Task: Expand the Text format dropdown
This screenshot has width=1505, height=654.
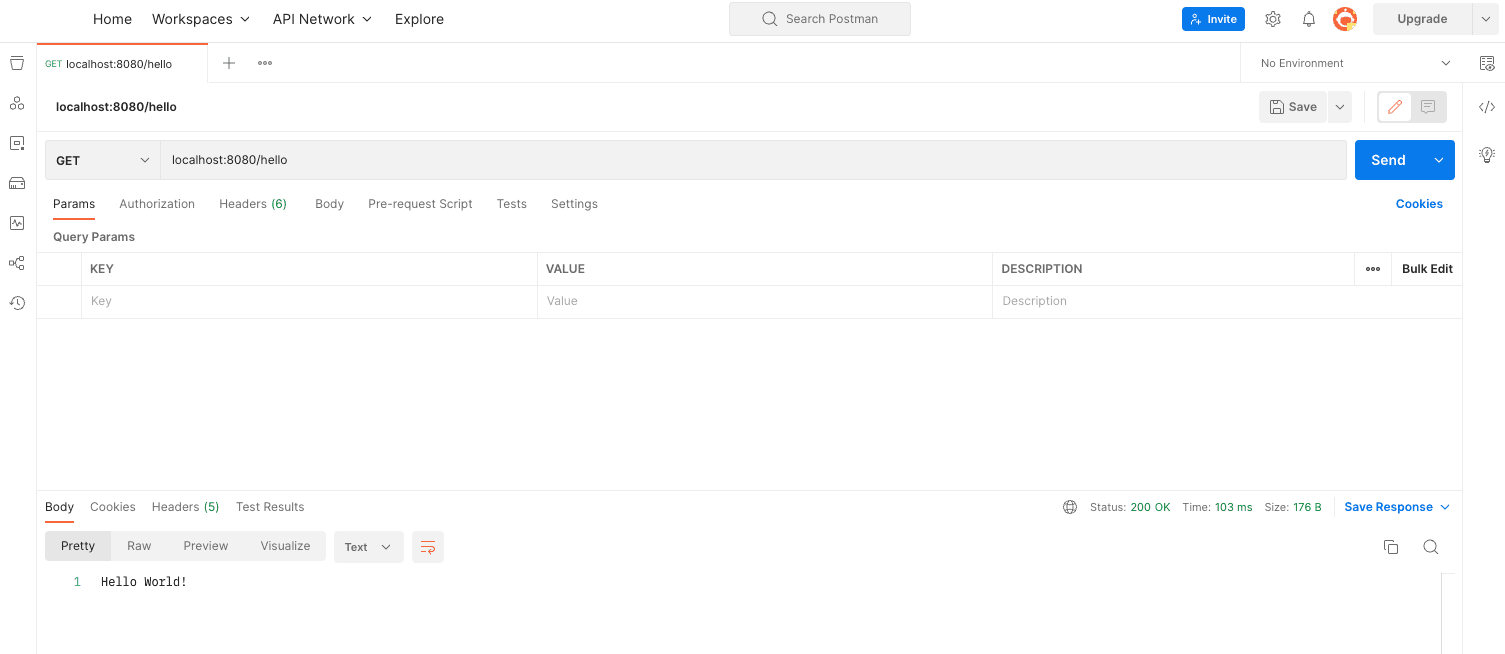Action: coord(368,547)
